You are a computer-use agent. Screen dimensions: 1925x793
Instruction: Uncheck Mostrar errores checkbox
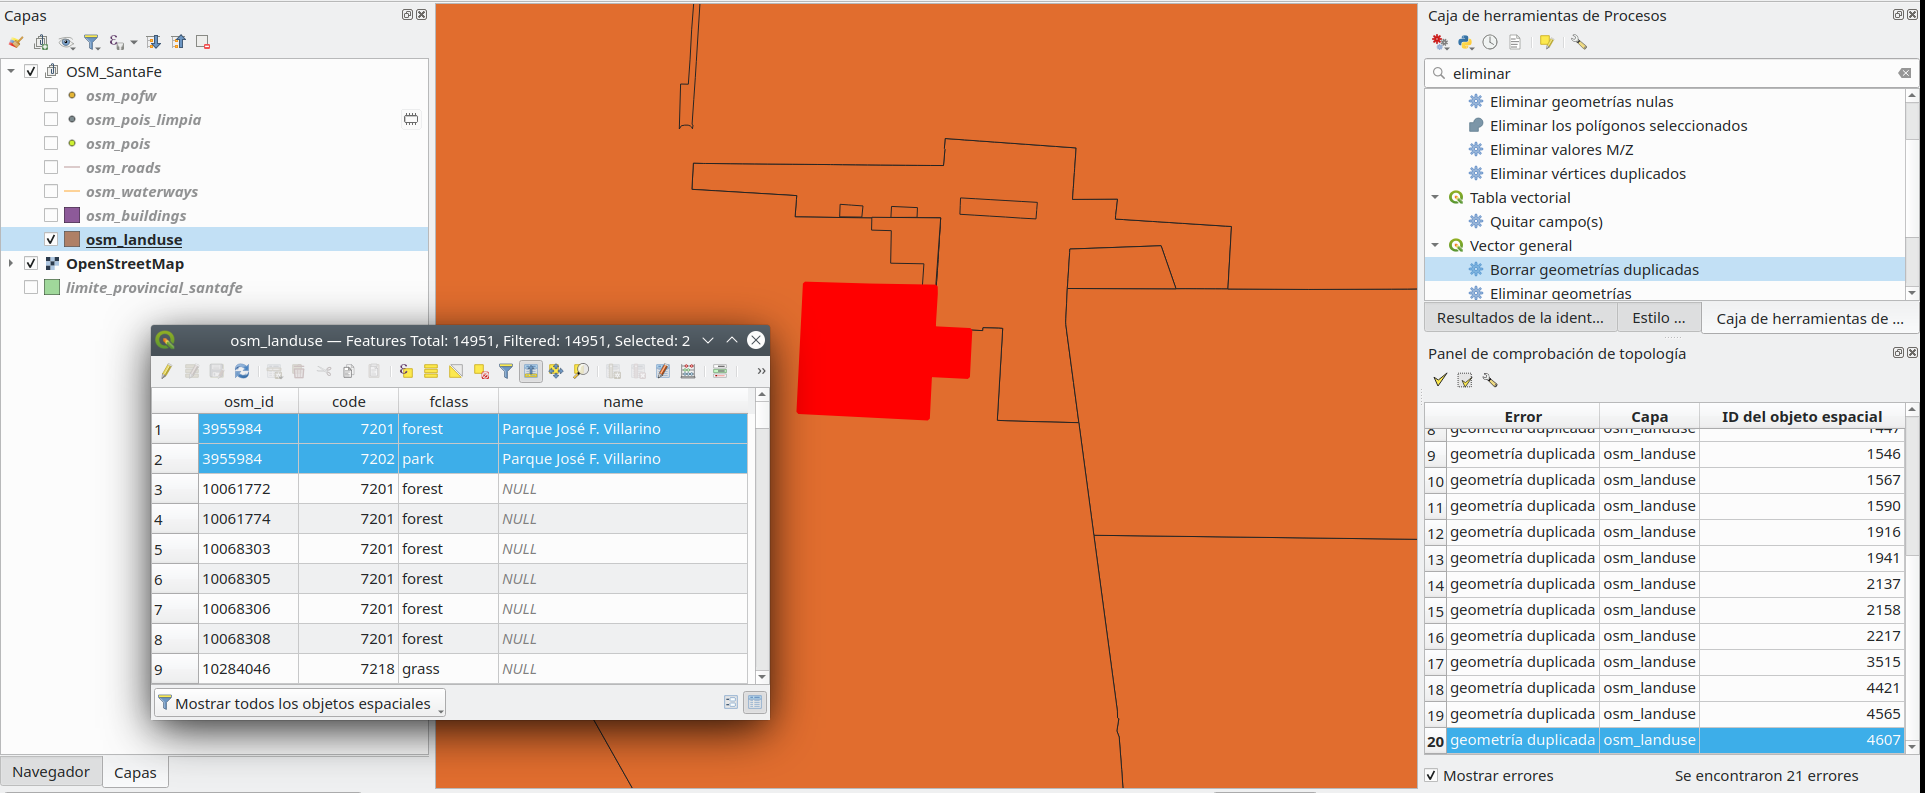click(1431, 775)
